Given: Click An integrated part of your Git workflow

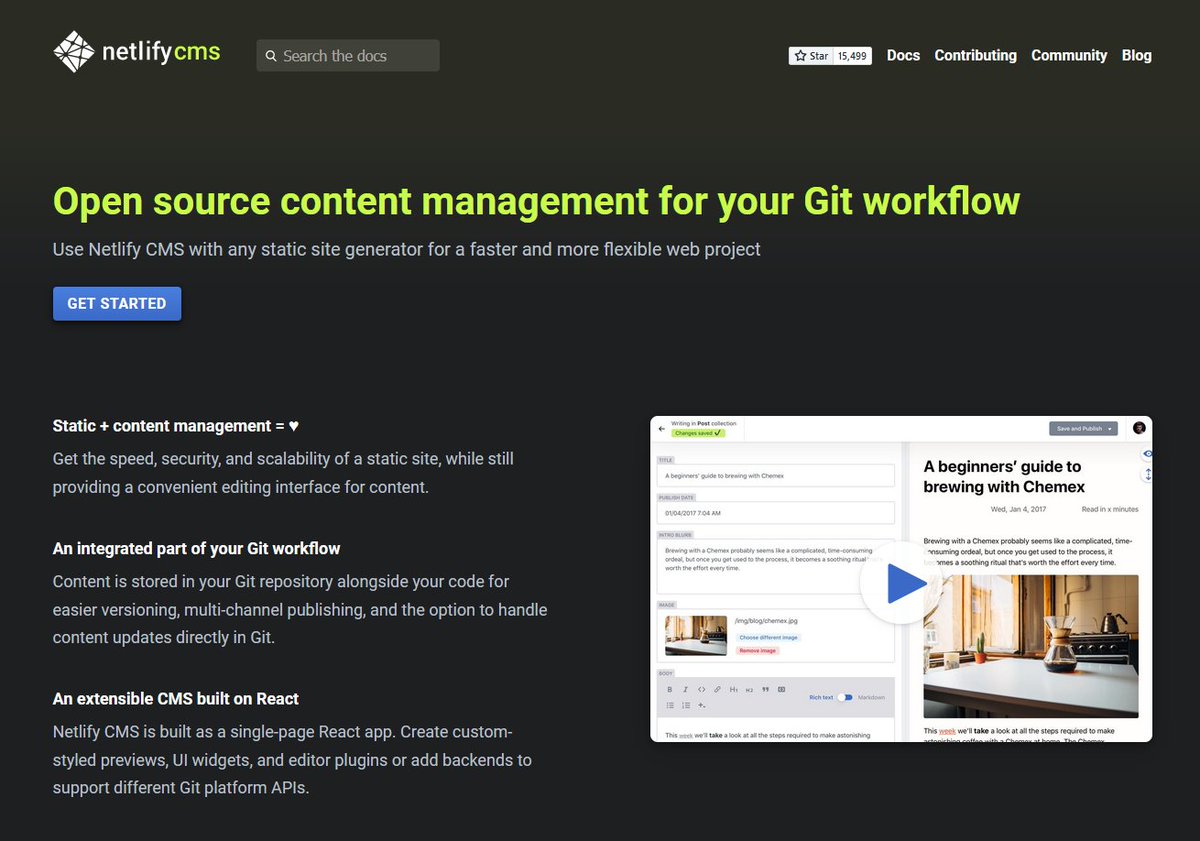Looking at the screenshot, I should (x=197, y=549).
